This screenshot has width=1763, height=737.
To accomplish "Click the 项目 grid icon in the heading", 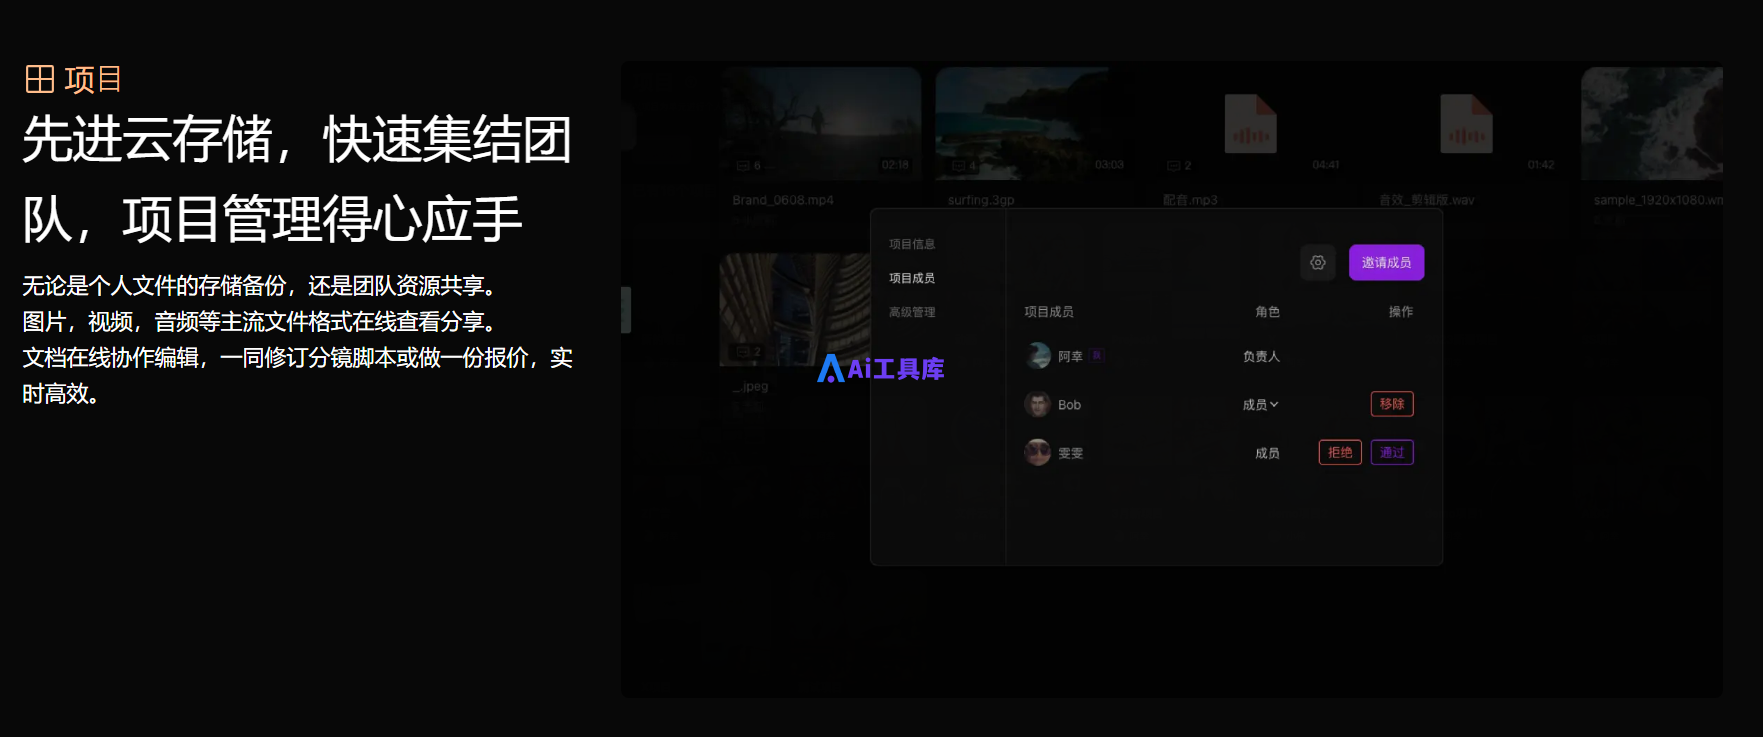I will tap(40, 79).
